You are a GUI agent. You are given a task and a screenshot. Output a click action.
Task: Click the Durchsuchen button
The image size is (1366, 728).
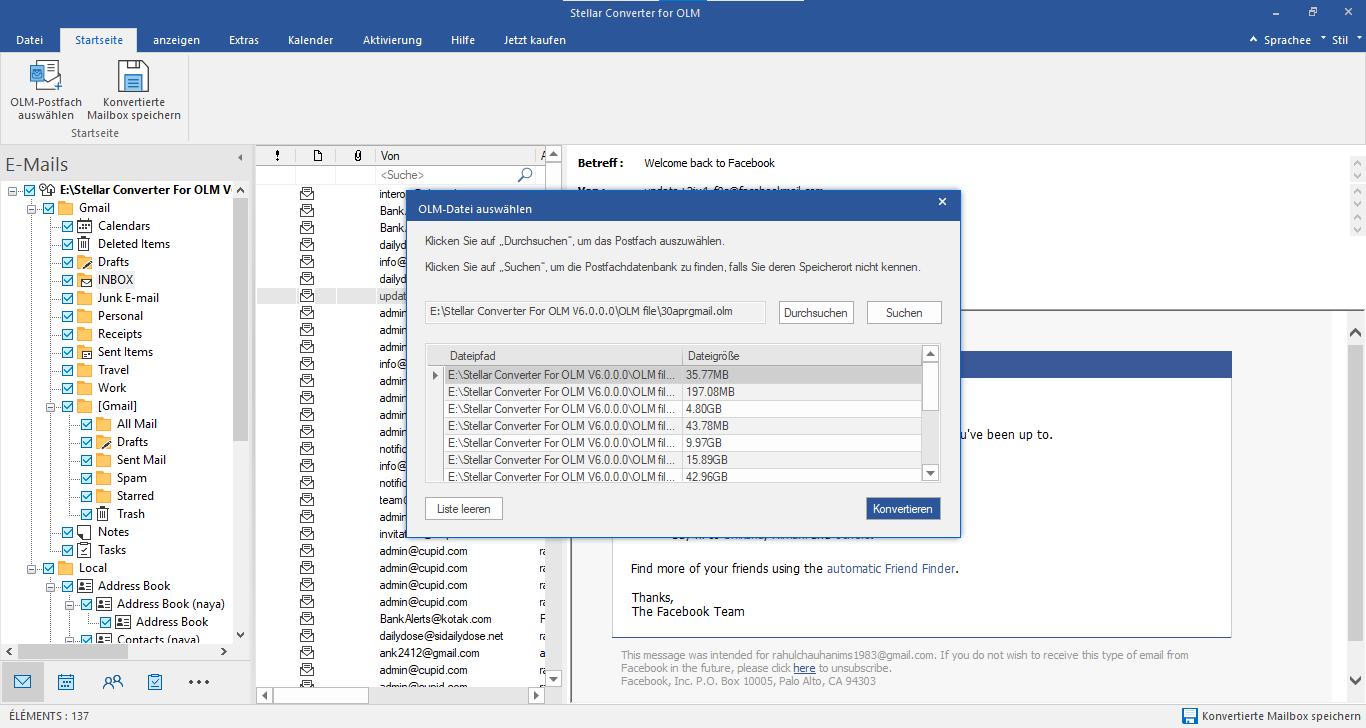click(x=816, y=313)
